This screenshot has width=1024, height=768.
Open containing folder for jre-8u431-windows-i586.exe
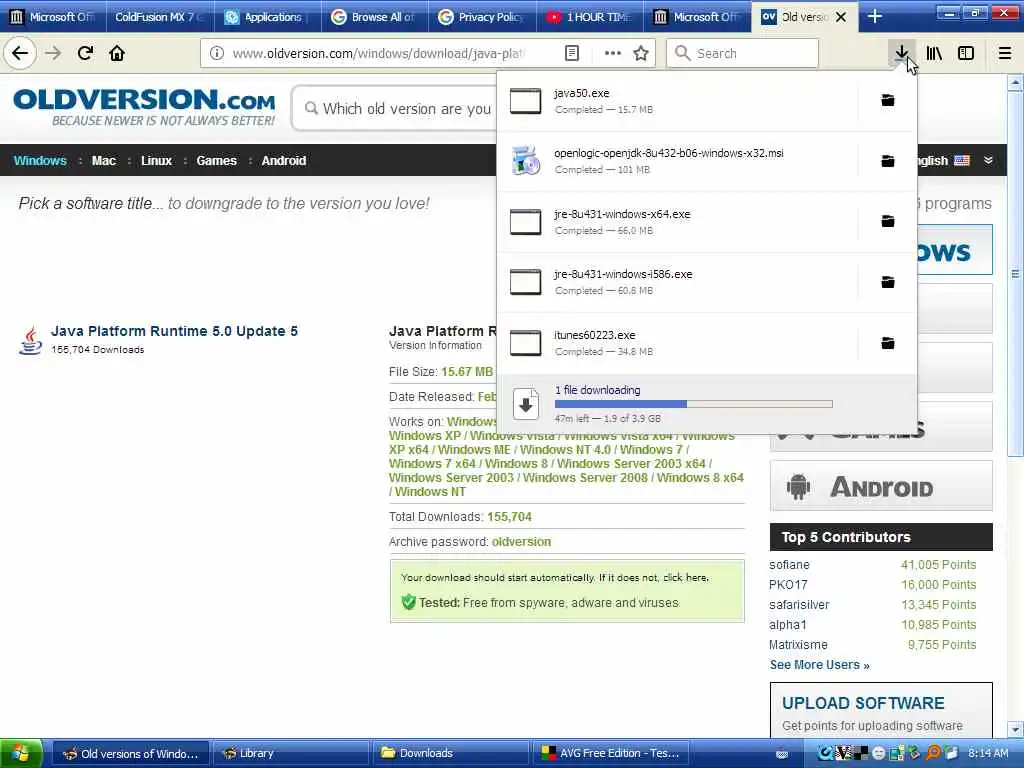(888, 282)
